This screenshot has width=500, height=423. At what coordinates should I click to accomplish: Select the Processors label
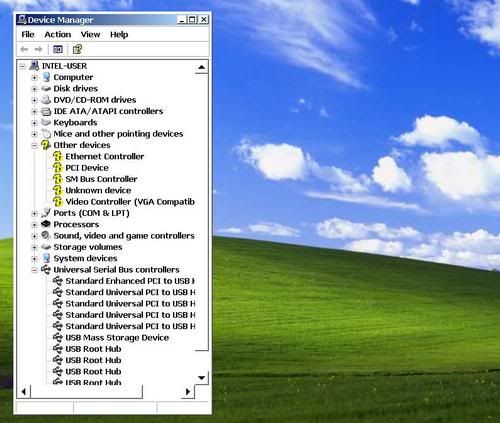click(x=76, y=224)
